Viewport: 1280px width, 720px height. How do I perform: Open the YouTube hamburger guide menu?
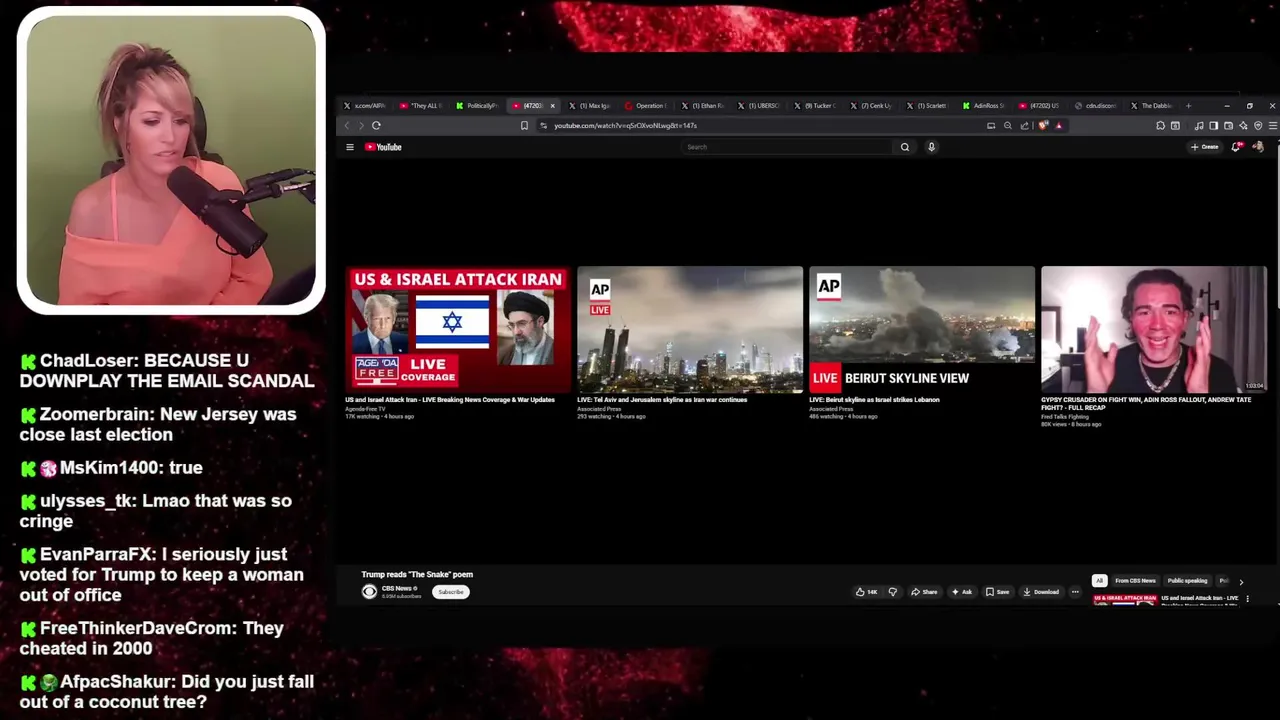coord(350,147)
